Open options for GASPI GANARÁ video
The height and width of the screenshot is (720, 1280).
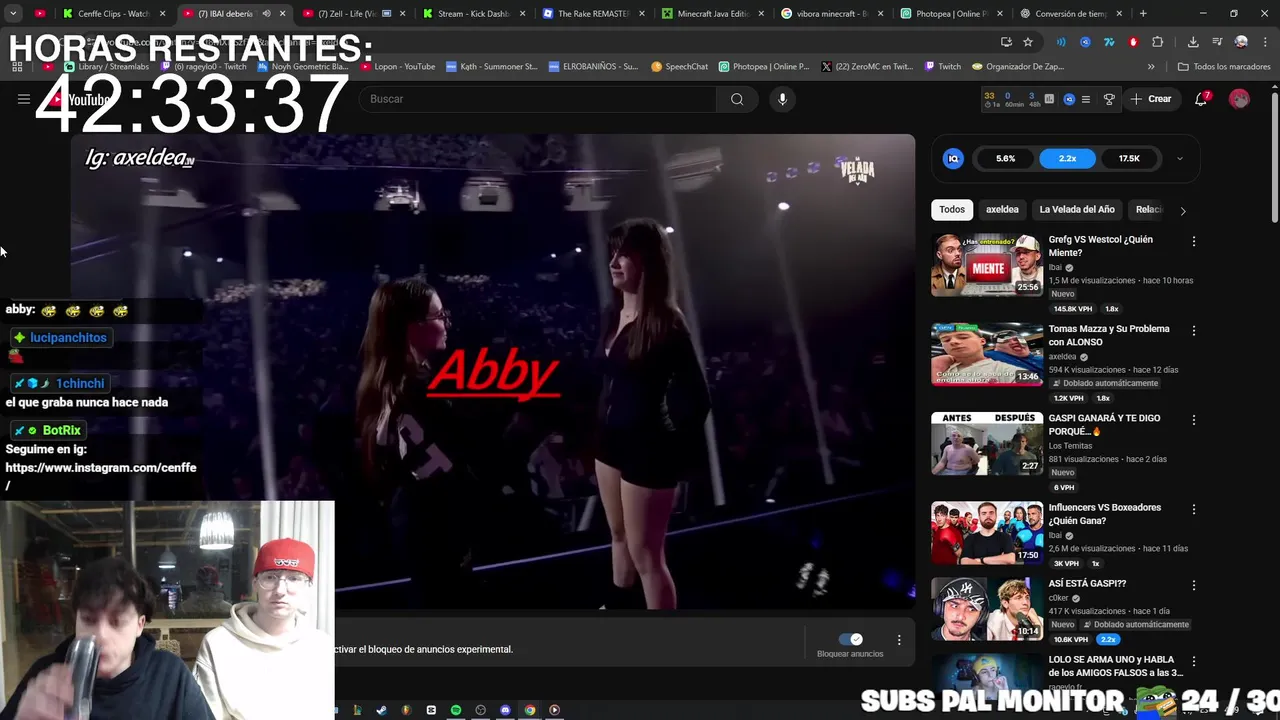click(x=1193, y=420)
